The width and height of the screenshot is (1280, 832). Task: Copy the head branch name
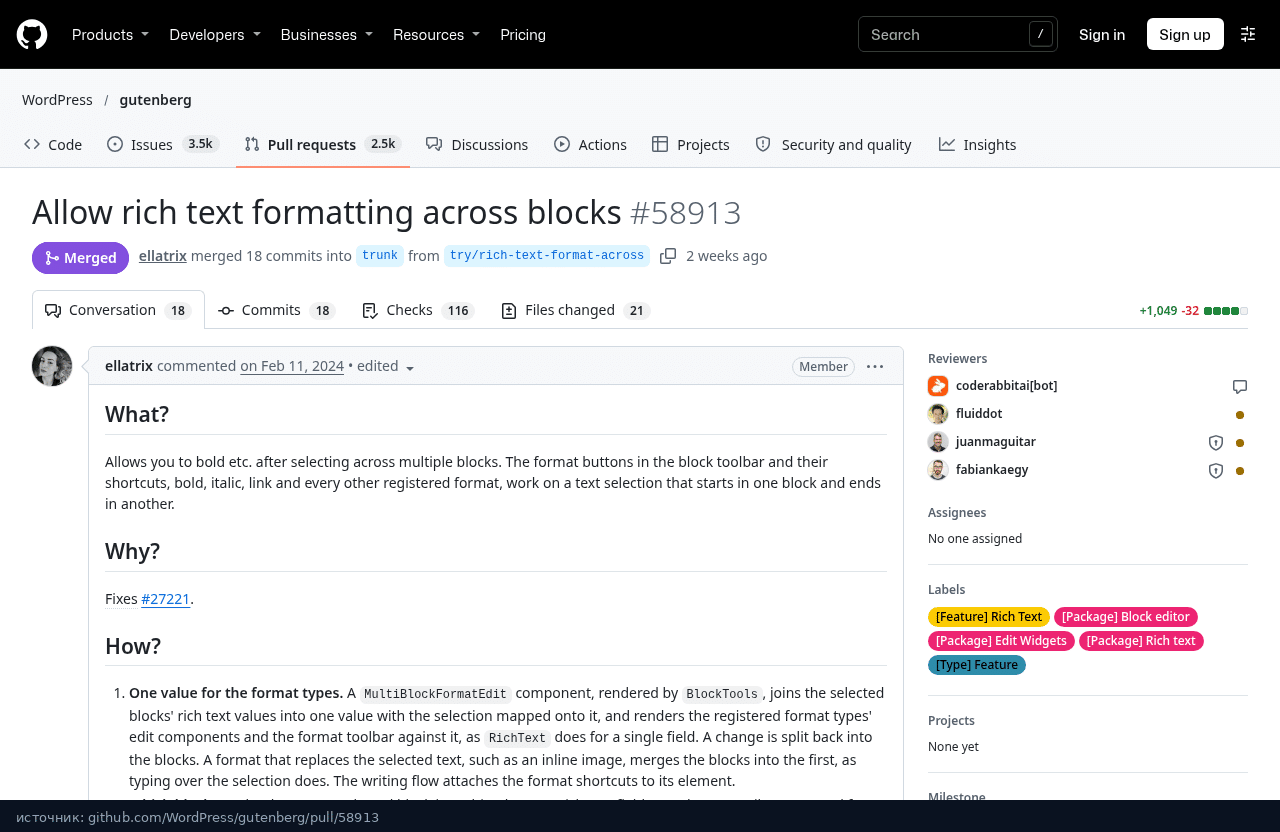point(668,256)
